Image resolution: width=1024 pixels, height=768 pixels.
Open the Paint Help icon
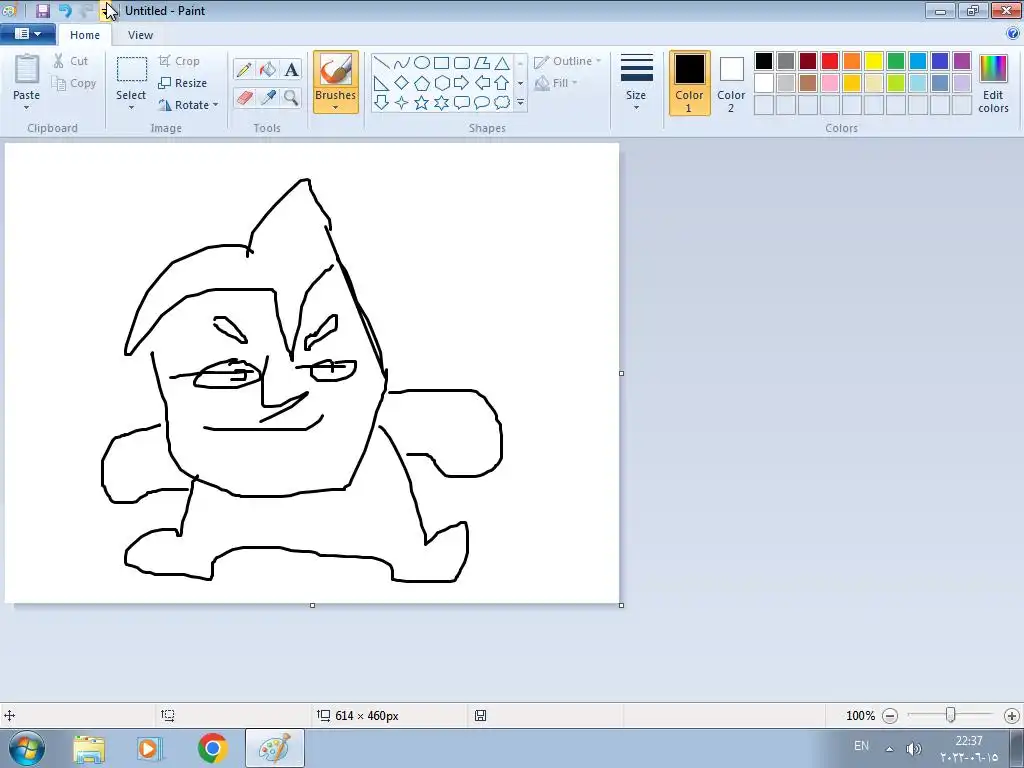point(1013,33)
